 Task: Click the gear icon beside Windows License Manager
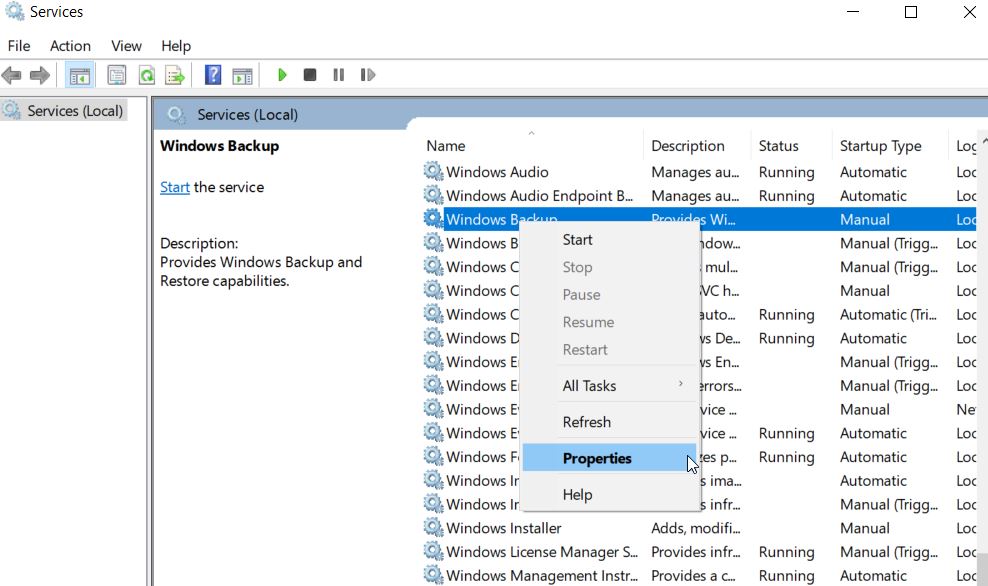coord(434,551)
